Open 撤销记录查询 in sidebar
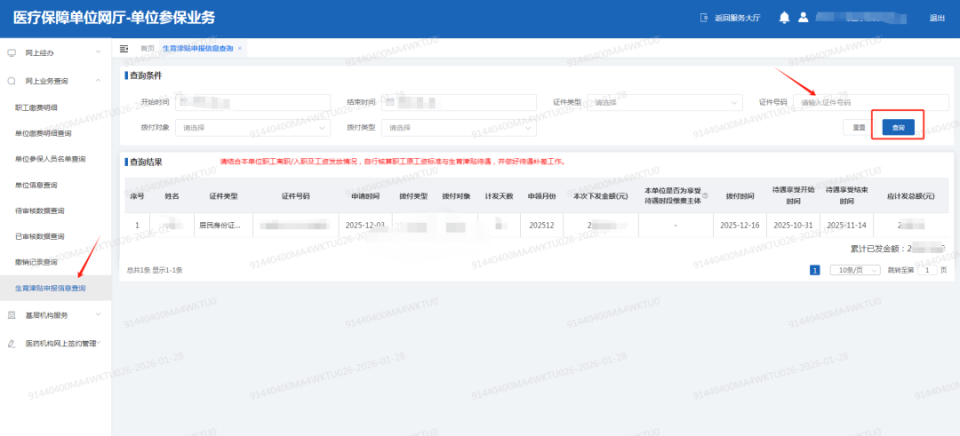This screenshot has width=960, height=436. (x=36, y=262)
